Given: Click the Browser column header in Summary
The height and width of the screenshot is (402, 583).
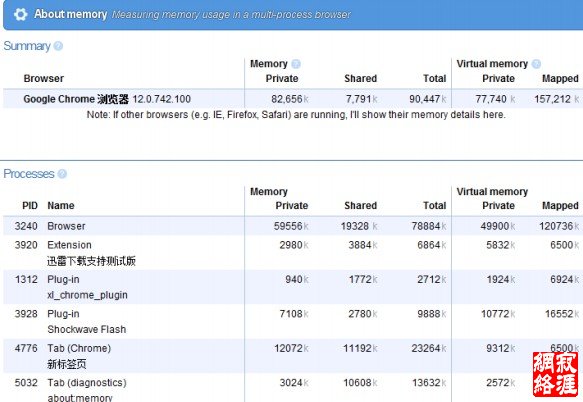Looking at the screenshot, I should [x=44, y=79].
